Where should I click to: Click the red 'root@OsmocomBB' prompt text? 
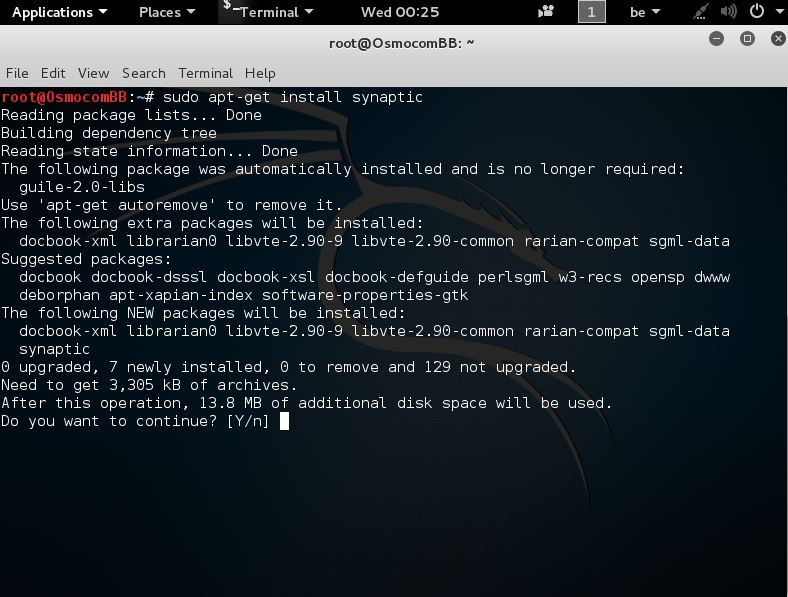point(64,96)
